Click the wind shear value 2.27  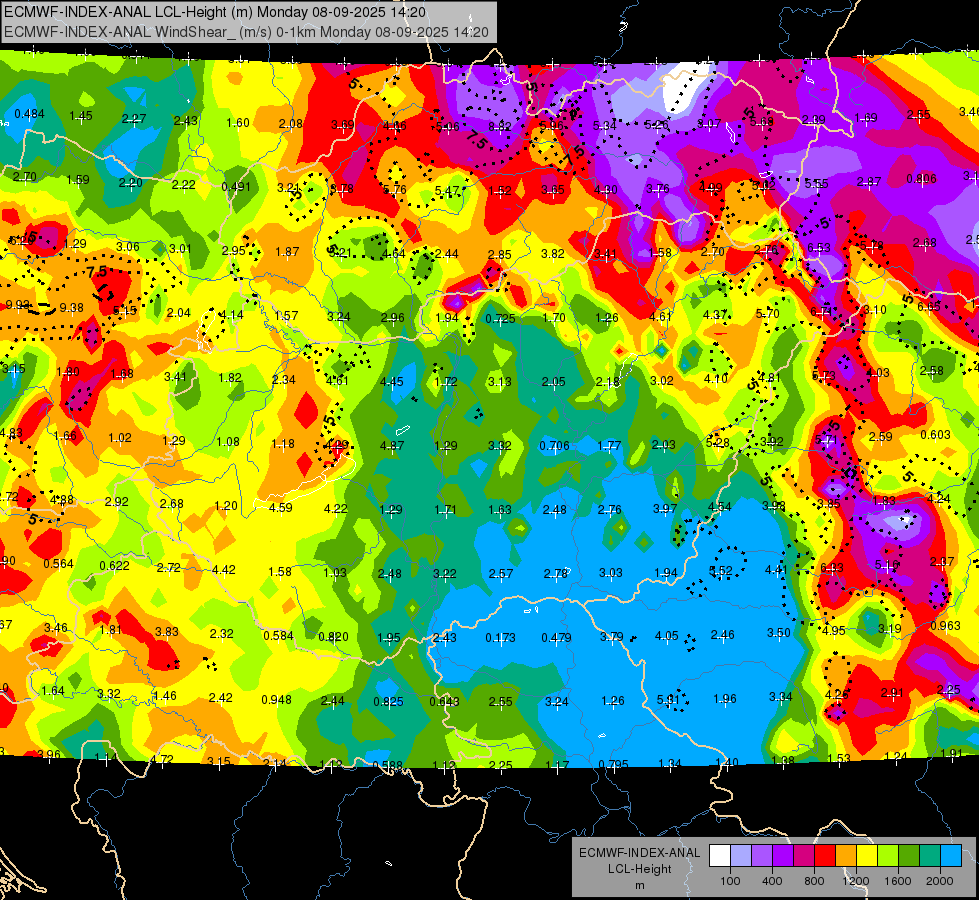point(134,119)
